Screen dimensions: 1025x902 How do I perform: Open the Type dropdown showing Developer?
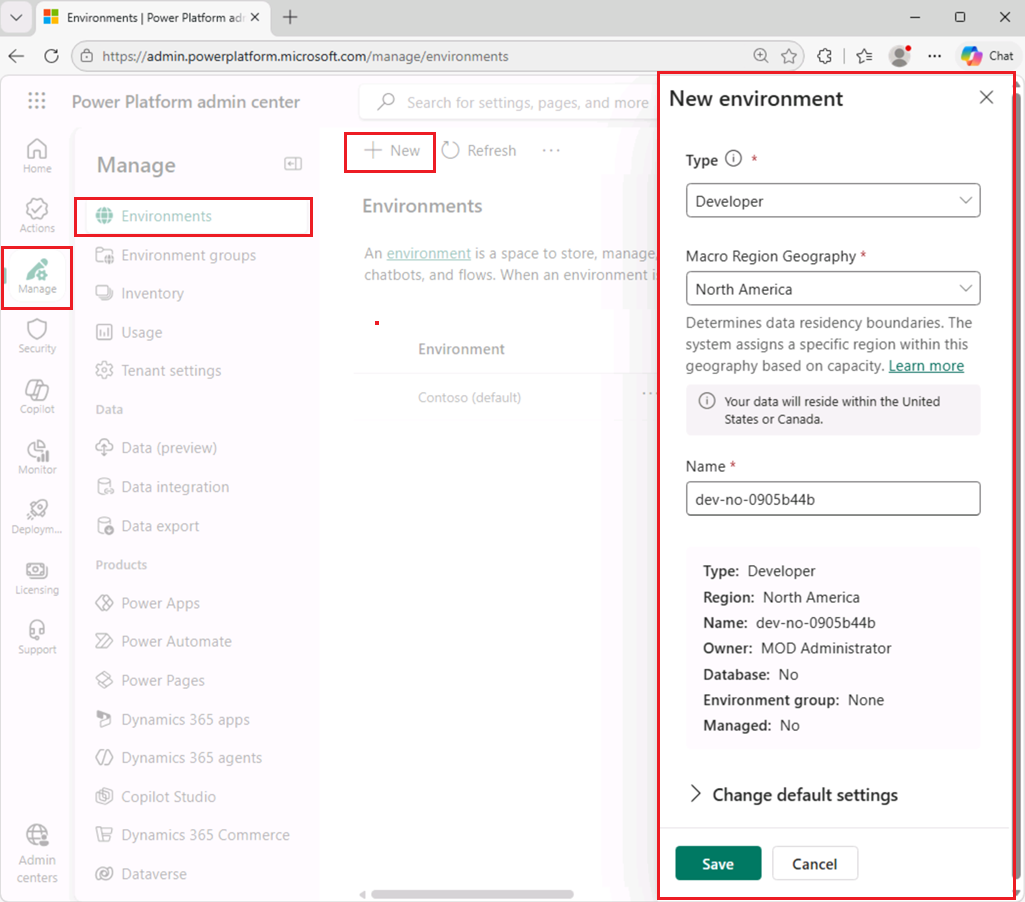click(833, 201)
